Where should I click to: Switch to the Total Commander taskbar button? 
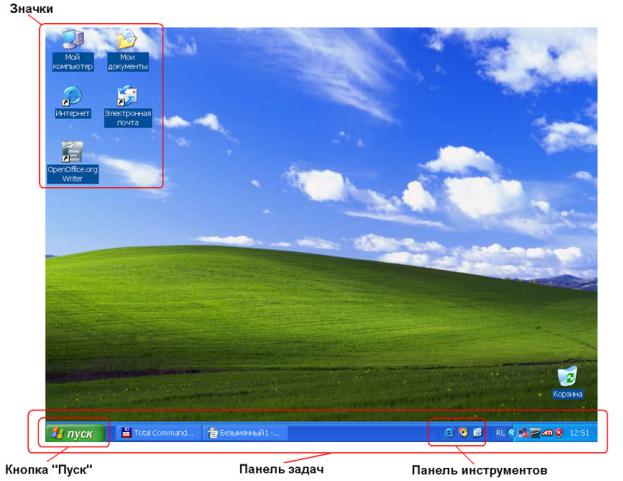pyautogui.click(x=158, y=433)
